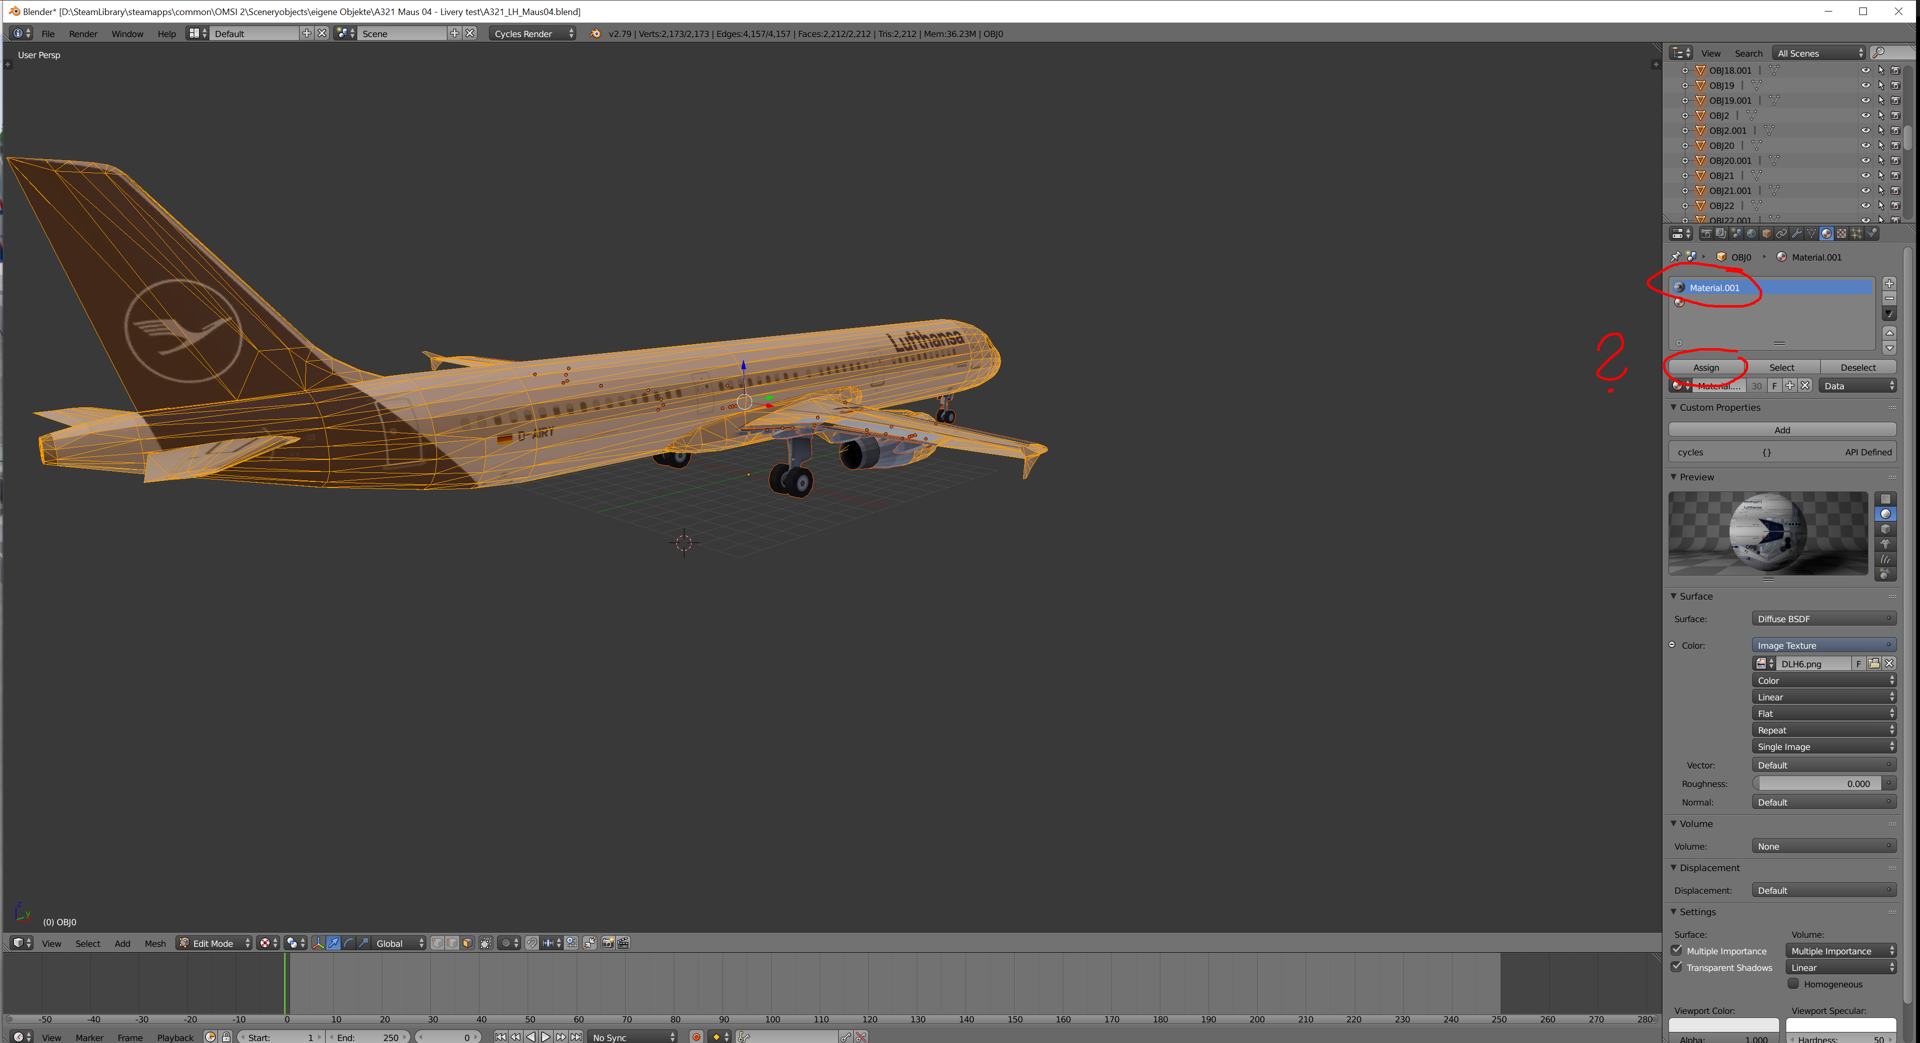Open the Edit Mode dropdown
The height and width of the screenshot is (1043, 1920).
214,943
